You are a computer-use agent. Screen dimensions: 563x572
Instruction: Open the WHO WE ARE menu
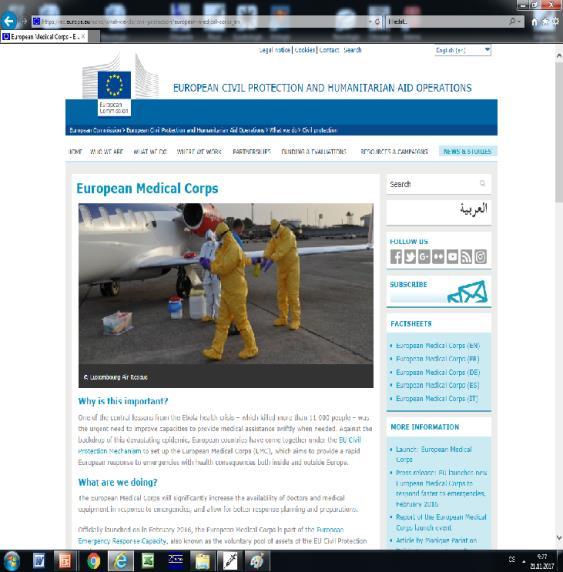click(x=107, y=151)
